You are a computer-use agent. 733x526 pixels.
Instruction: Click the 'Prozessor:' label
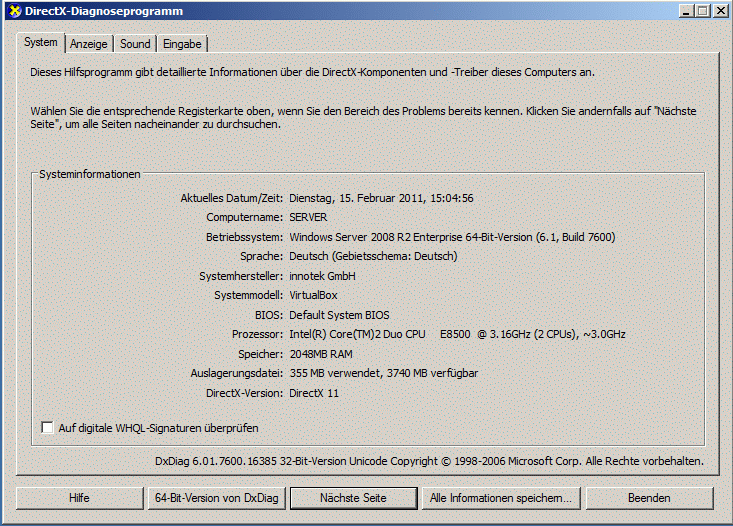click(258, 334)
